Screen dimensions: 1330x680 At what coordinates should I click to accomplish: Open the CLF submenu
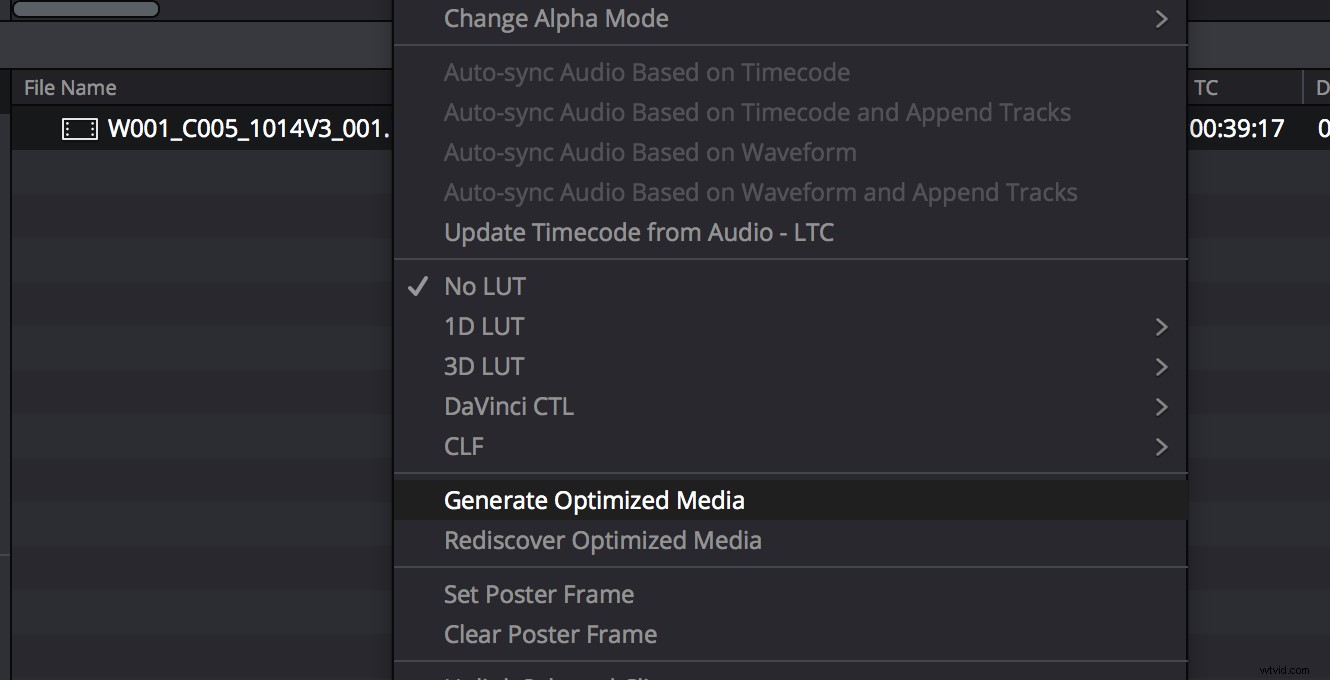[463, 446]
